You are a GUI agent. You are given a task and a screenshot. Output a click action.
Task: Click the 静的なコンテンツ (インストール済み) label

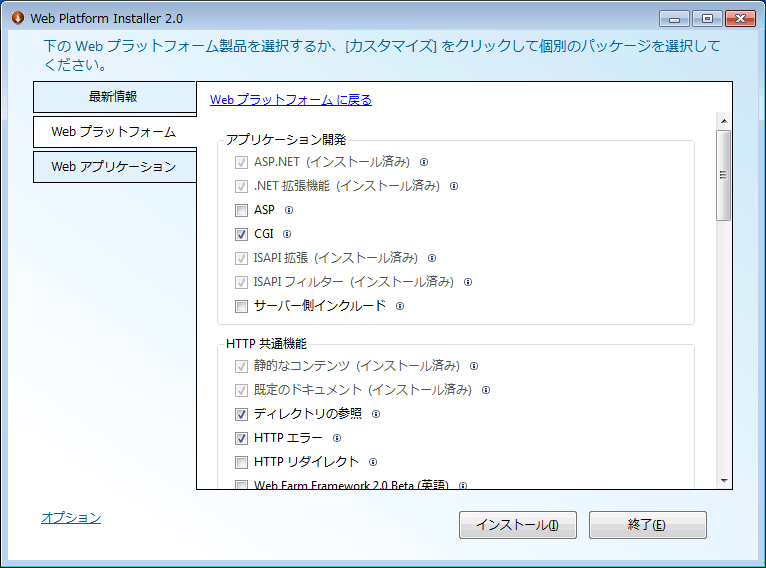click(357, 366)
